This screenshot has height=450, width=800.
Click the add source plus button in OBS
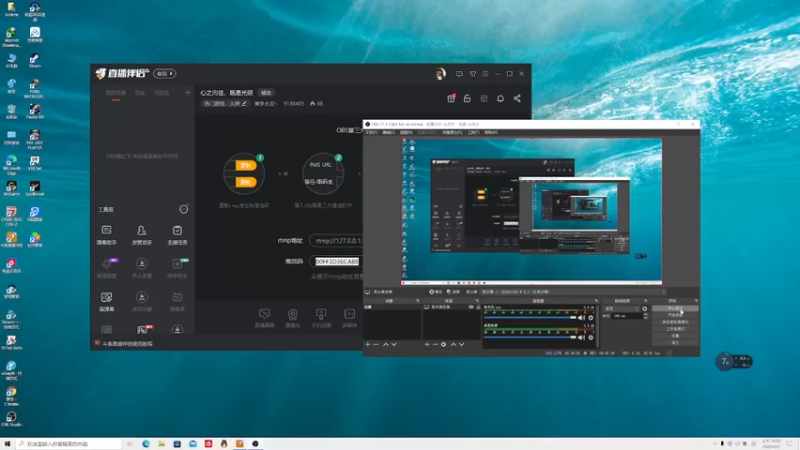tap(427, 344)
